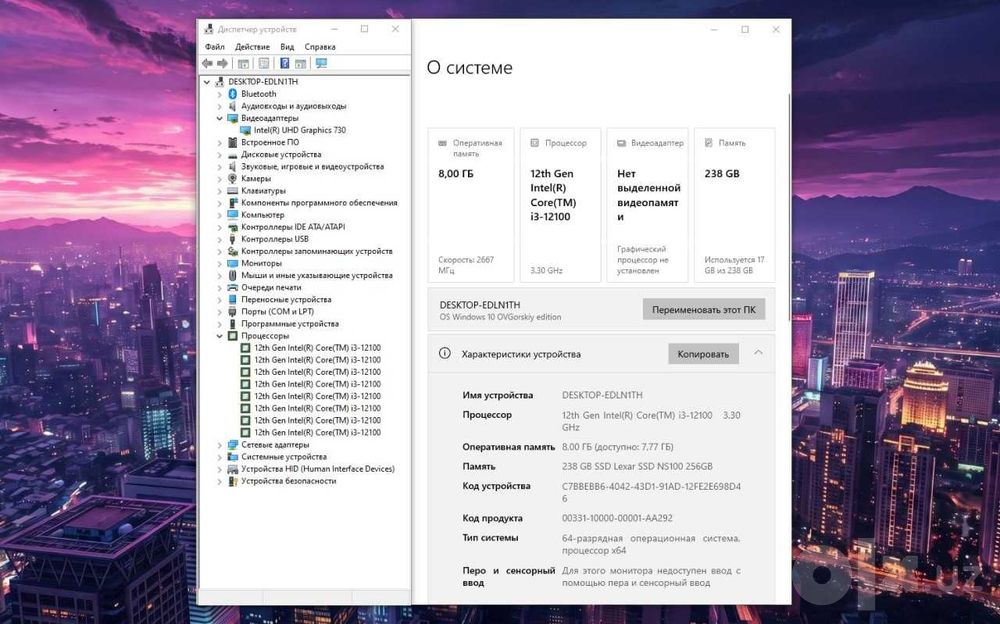Image resolution: width=1000 pixels, height=624 pixels.
Task: Click the Аудиовходы и аудиовыходы speaker icon
Action: (233, 106)
